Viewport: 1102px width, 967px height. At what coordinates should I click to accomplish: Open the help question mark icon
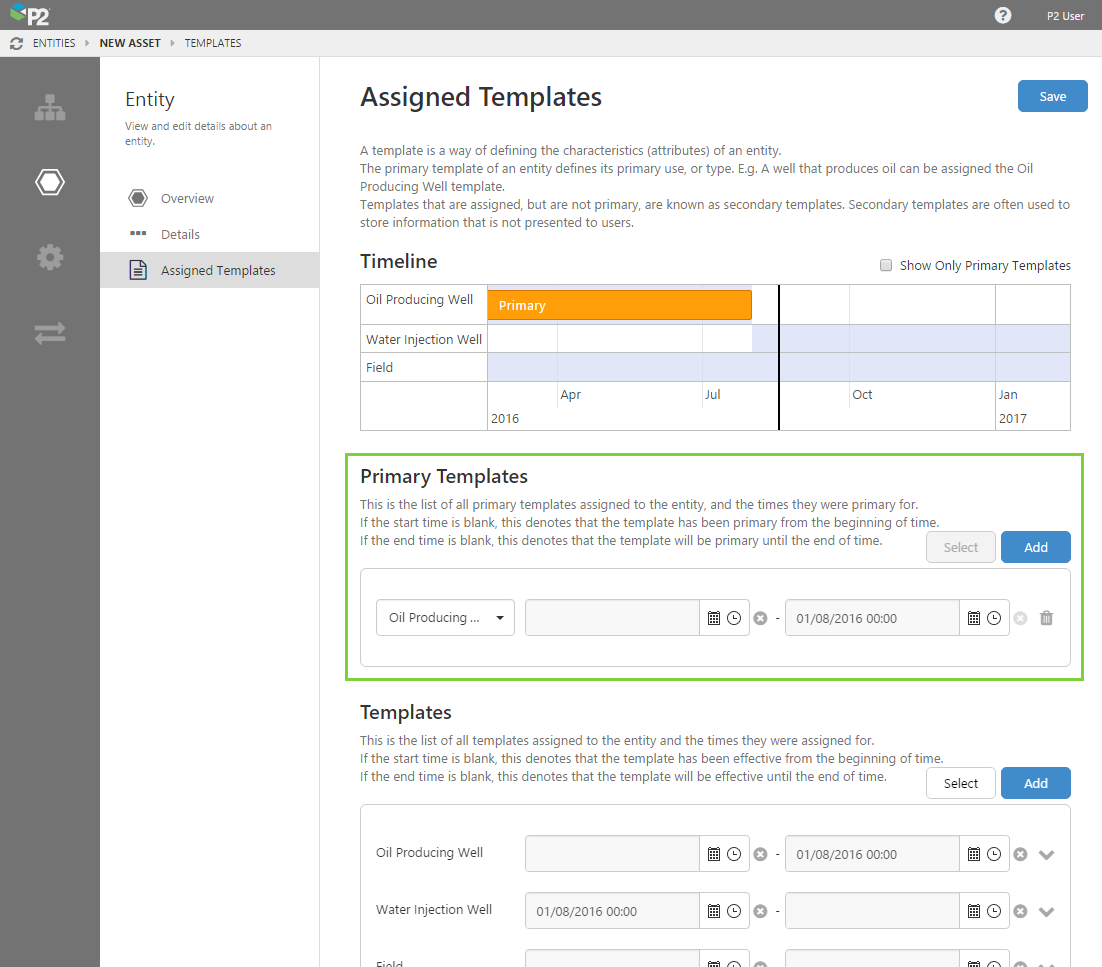click(x=1002, y=15)
